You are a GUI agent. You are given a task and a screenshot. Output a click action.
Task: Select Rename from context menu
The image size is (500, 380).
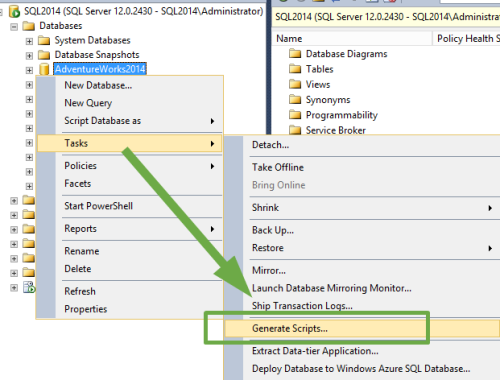click(129, 251)
